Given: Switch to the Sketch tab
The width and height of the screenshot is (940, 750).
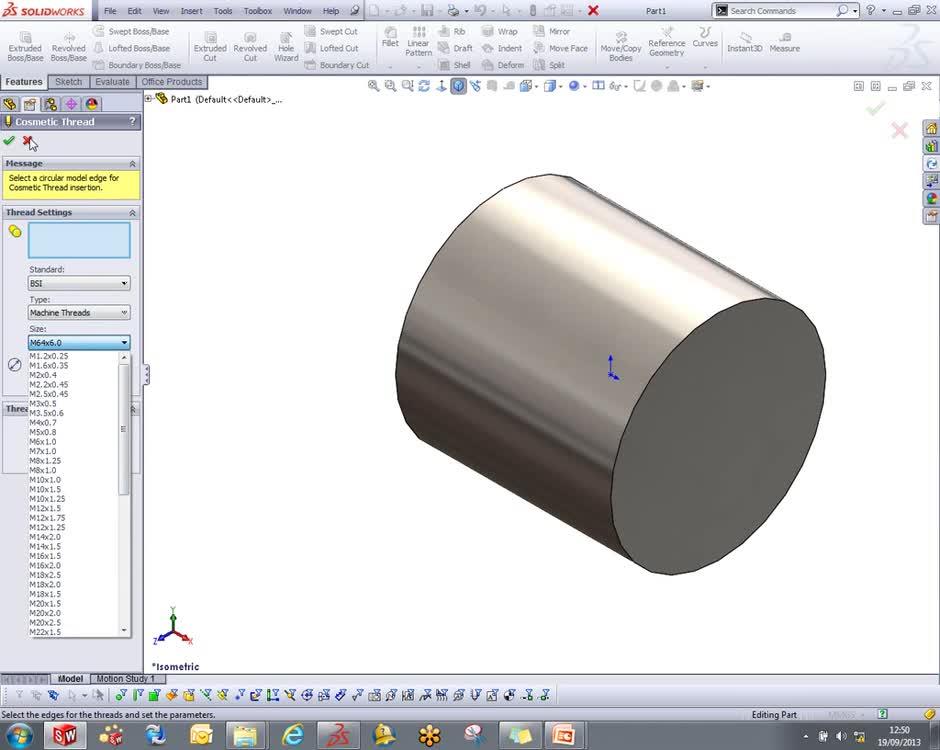Looking at the screenshot, I should pos(68,82).
